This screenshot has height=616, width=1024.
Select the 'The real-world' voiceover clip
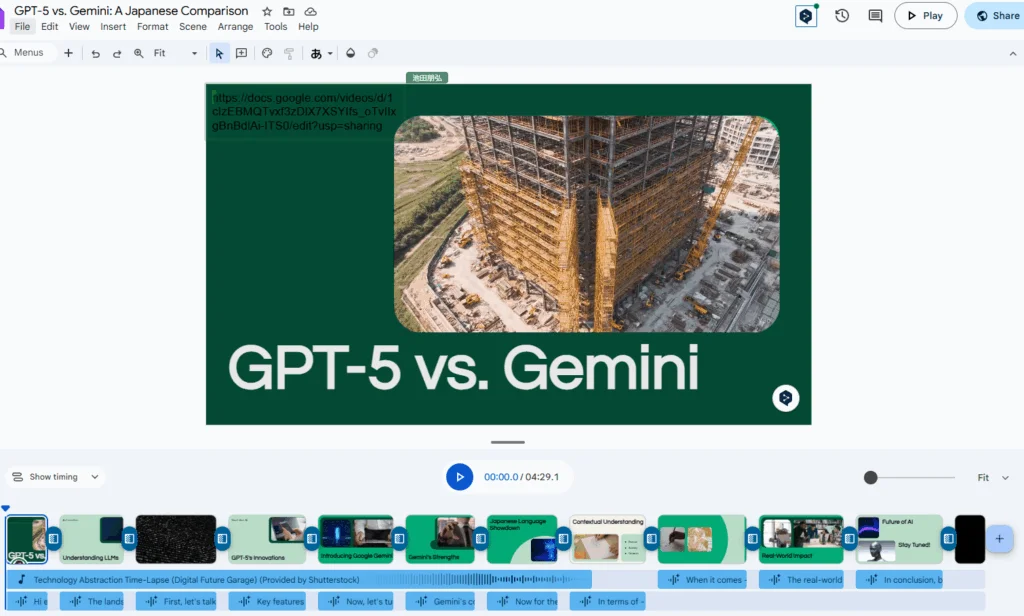pyautogui.click(x=801, y=579)
